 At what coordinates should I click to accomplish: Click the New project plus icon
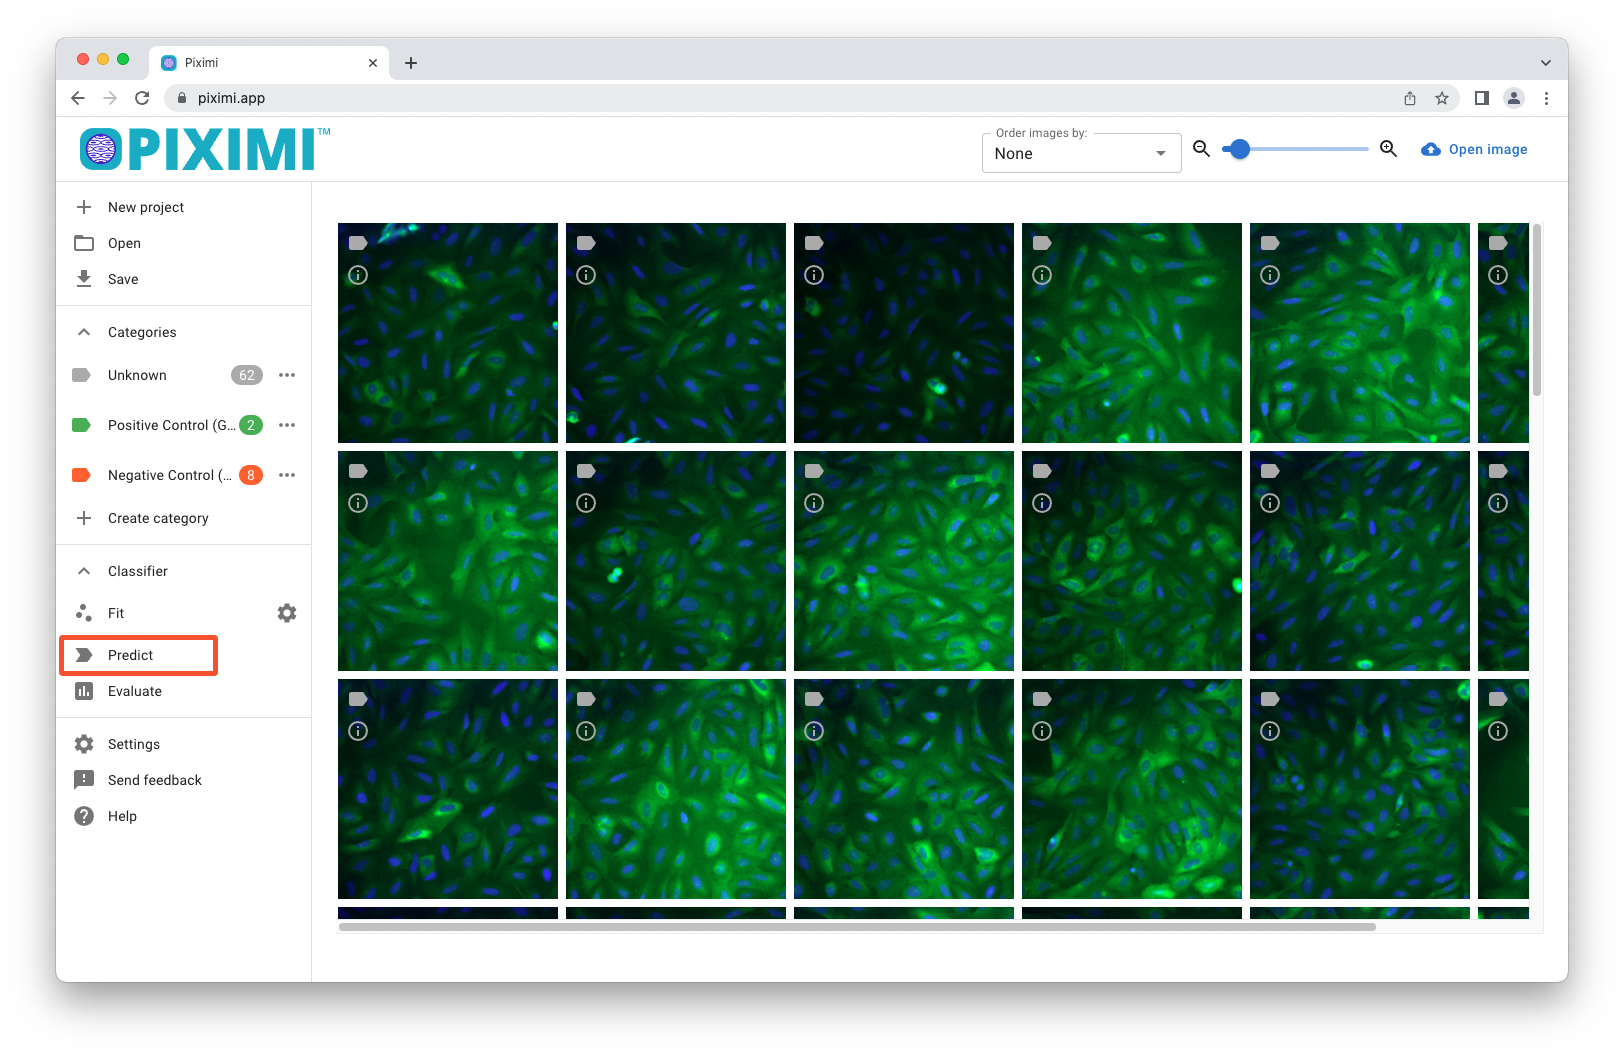tap(84, 207)
